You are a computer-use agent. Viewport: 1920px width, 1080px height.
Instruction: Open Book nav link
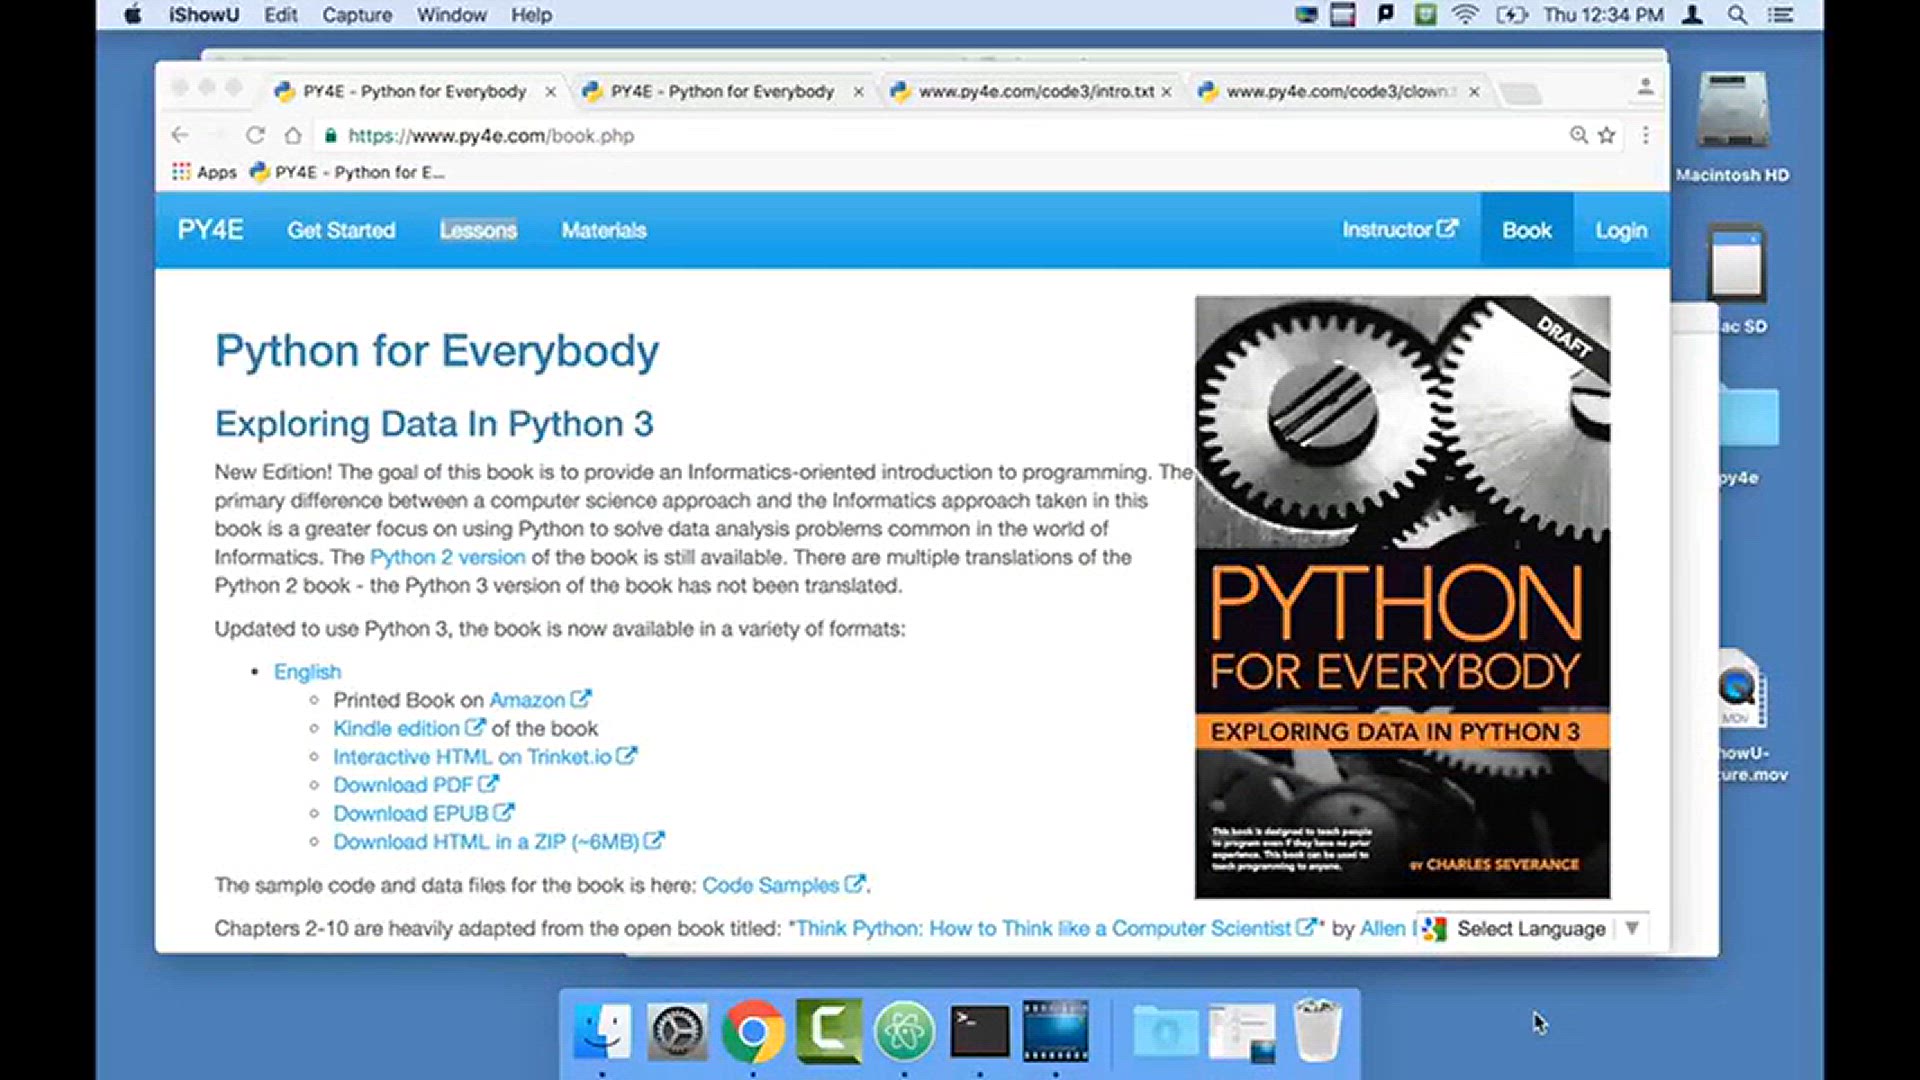pyautogui.click(x=1526, y=230)
